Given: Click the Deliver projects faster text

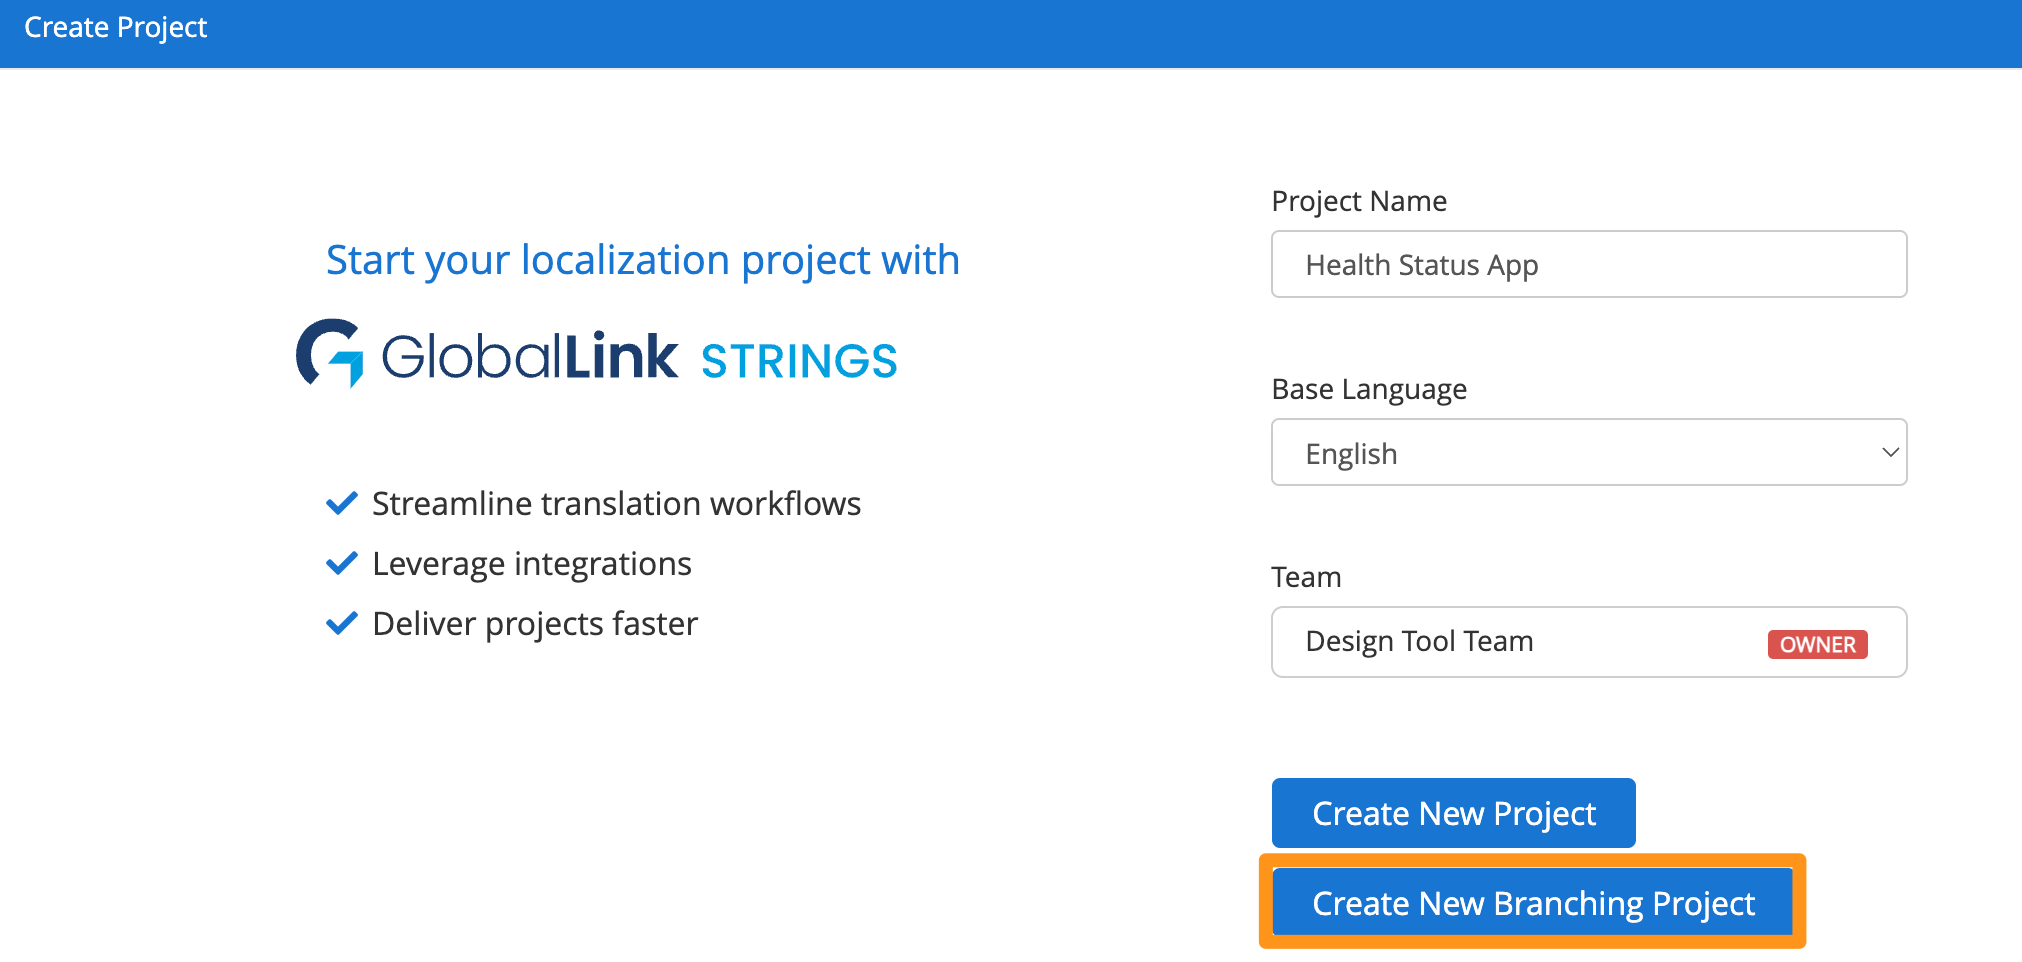Looking at the screenshot, I should click(534, 623).
